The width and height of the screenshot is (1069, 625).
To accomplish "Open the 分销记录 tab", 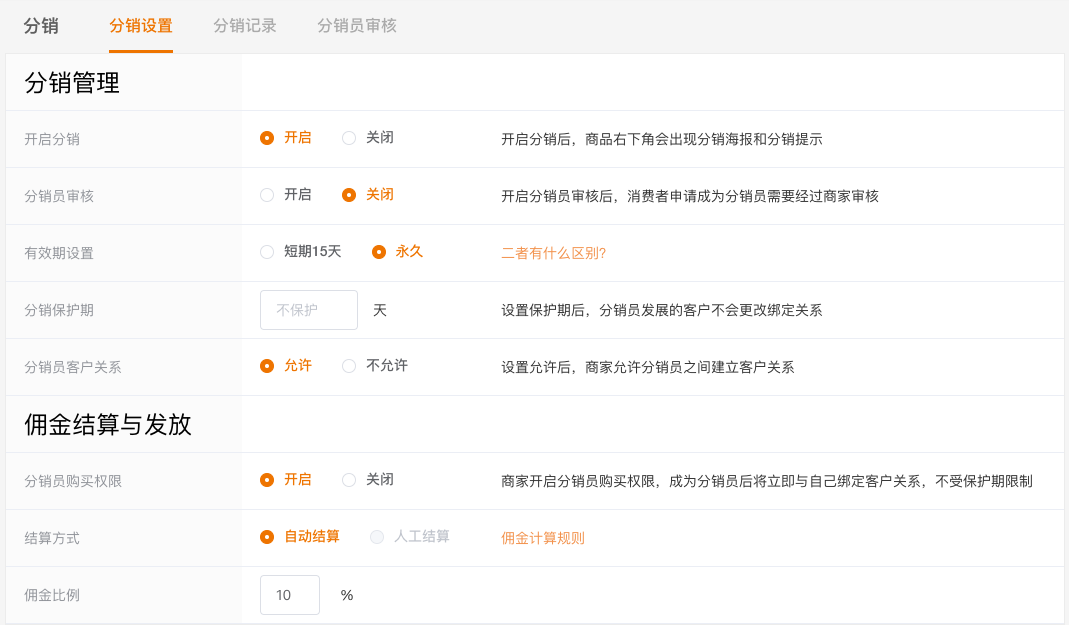I will click(245, 26).
